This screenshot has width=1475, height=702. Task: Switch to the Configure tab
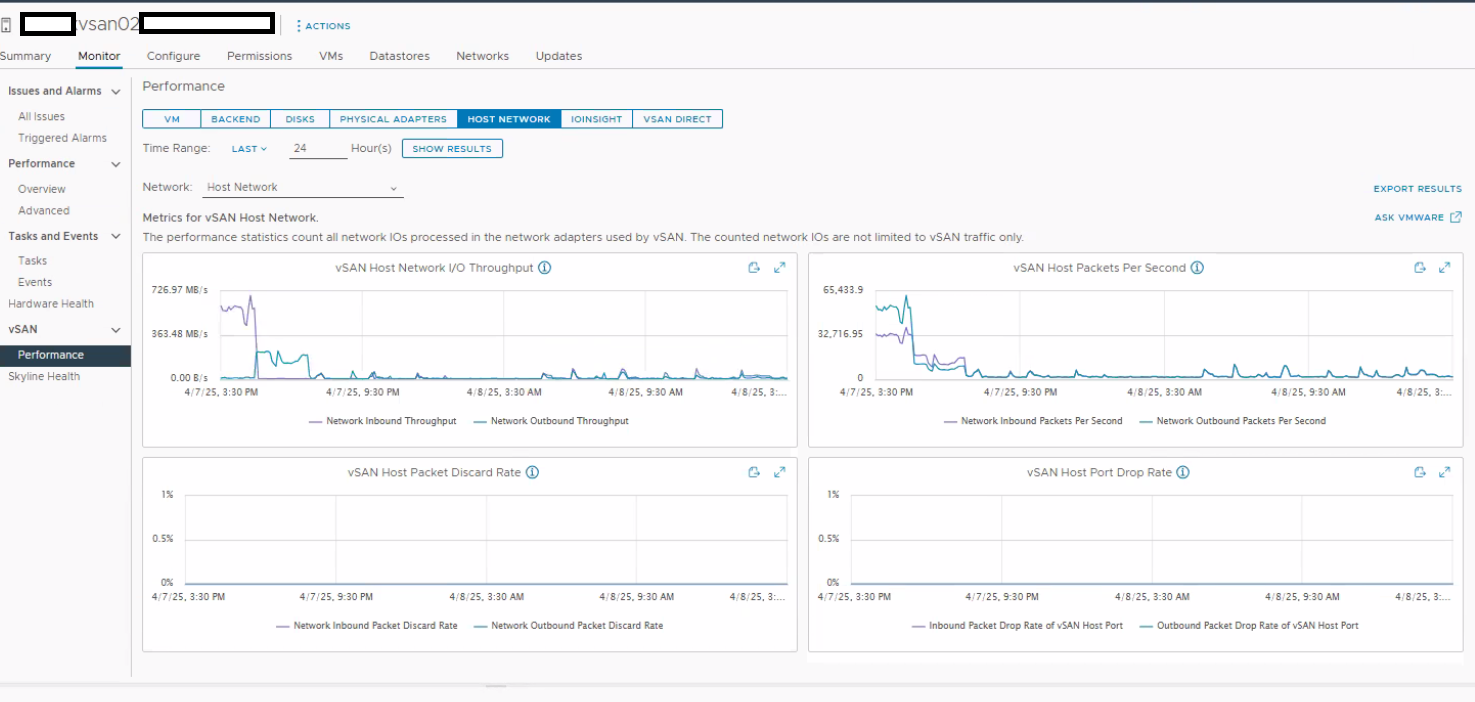point(173,56)
